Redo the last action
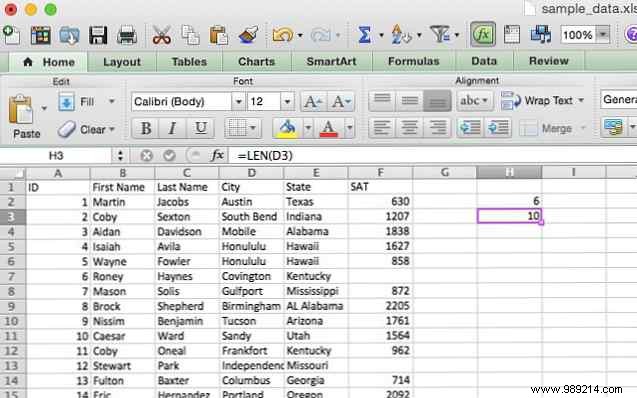The height and width of the screenshot is (398, 637). tap(321, 35)
